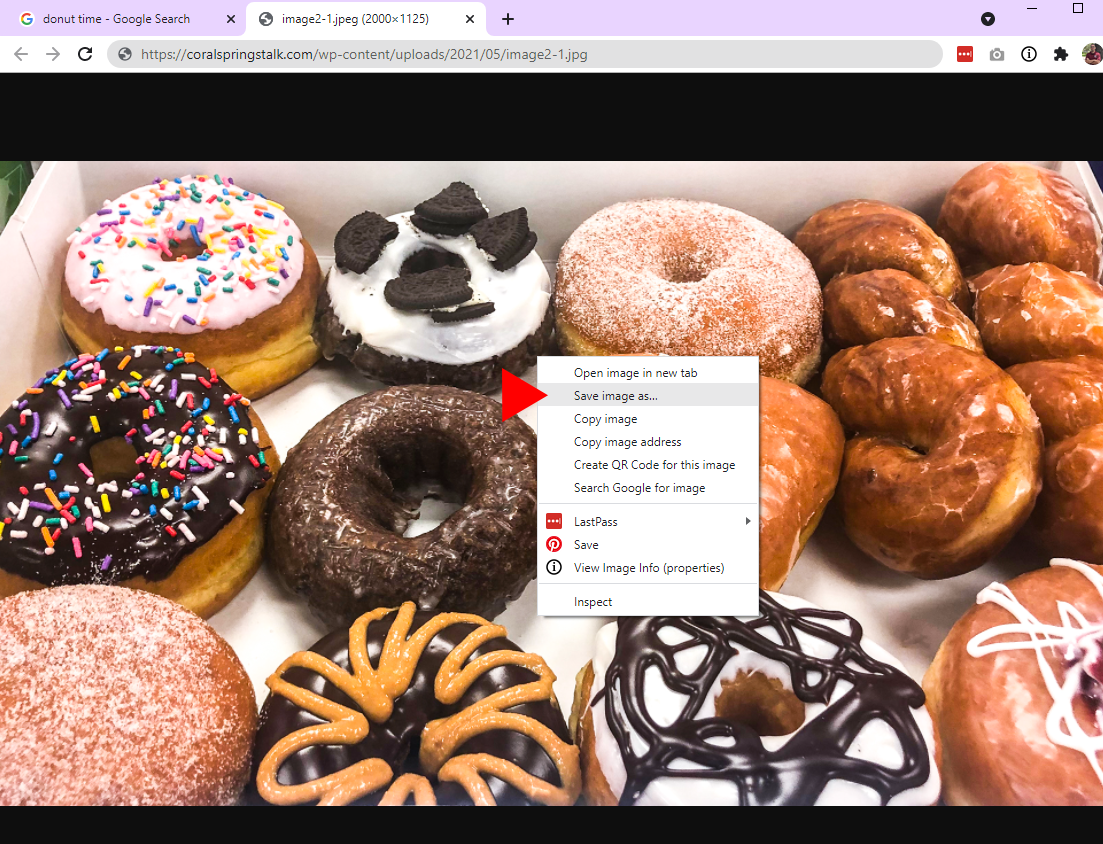Image resolution: width=1103 pixels, height=844 pixels.
Task: Choose Pinterest Save in context menu
Action: (648, 544)
